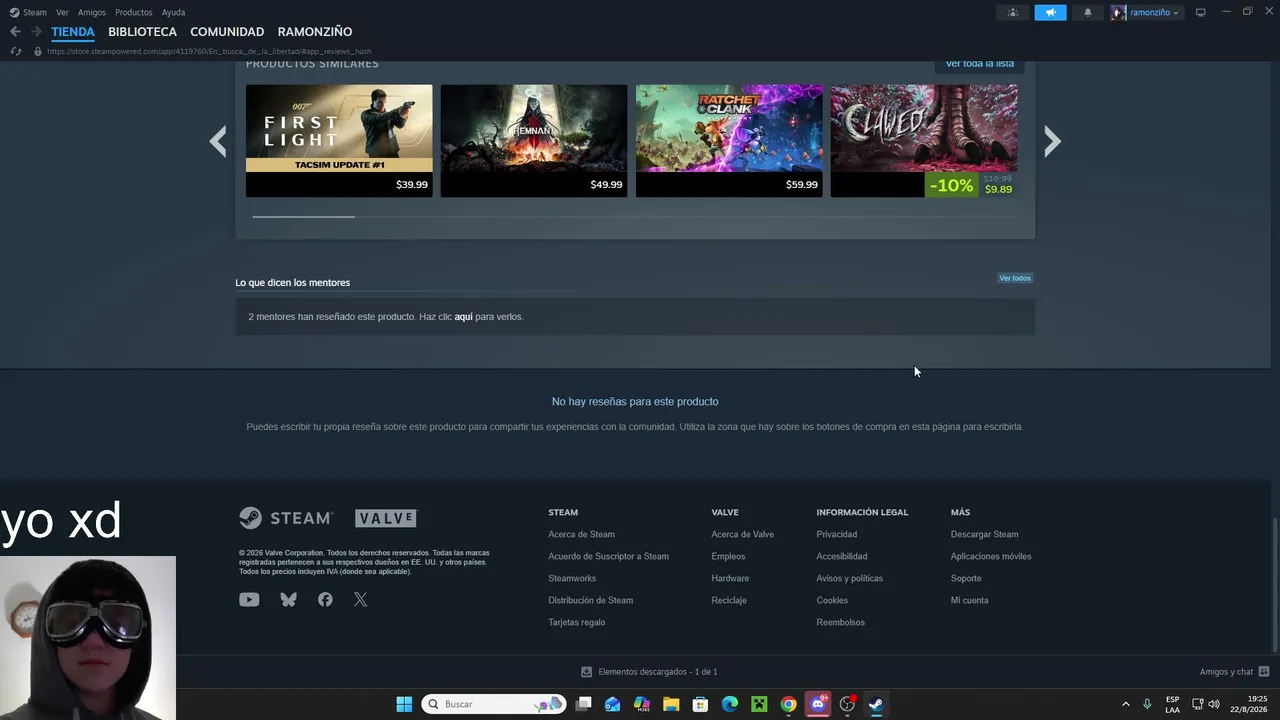Open the downloads icon beside Elementos descargados
1280x720 pixels.
click(587, 672)
